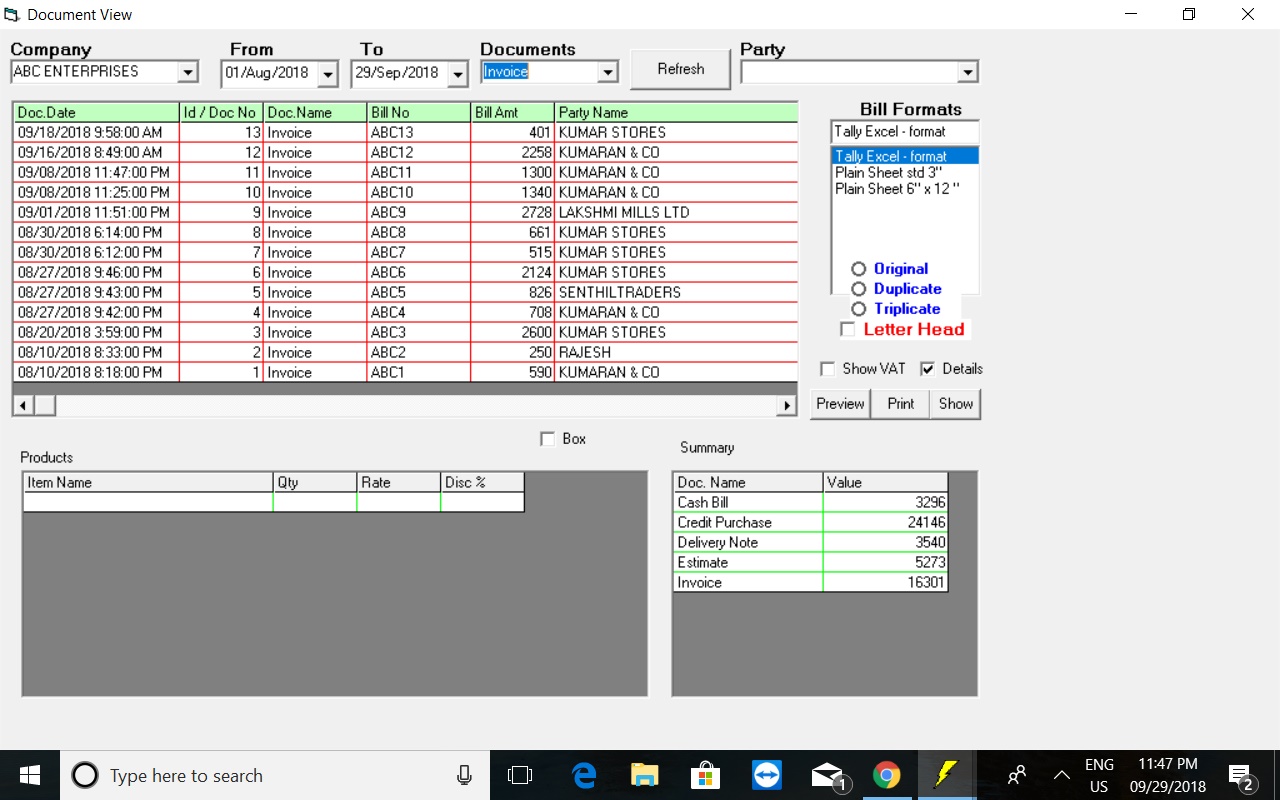This screenshot has height=800, width=1280.
Task: Choose Plain Sheet std 3" bill format
Action: click(888, 173)
